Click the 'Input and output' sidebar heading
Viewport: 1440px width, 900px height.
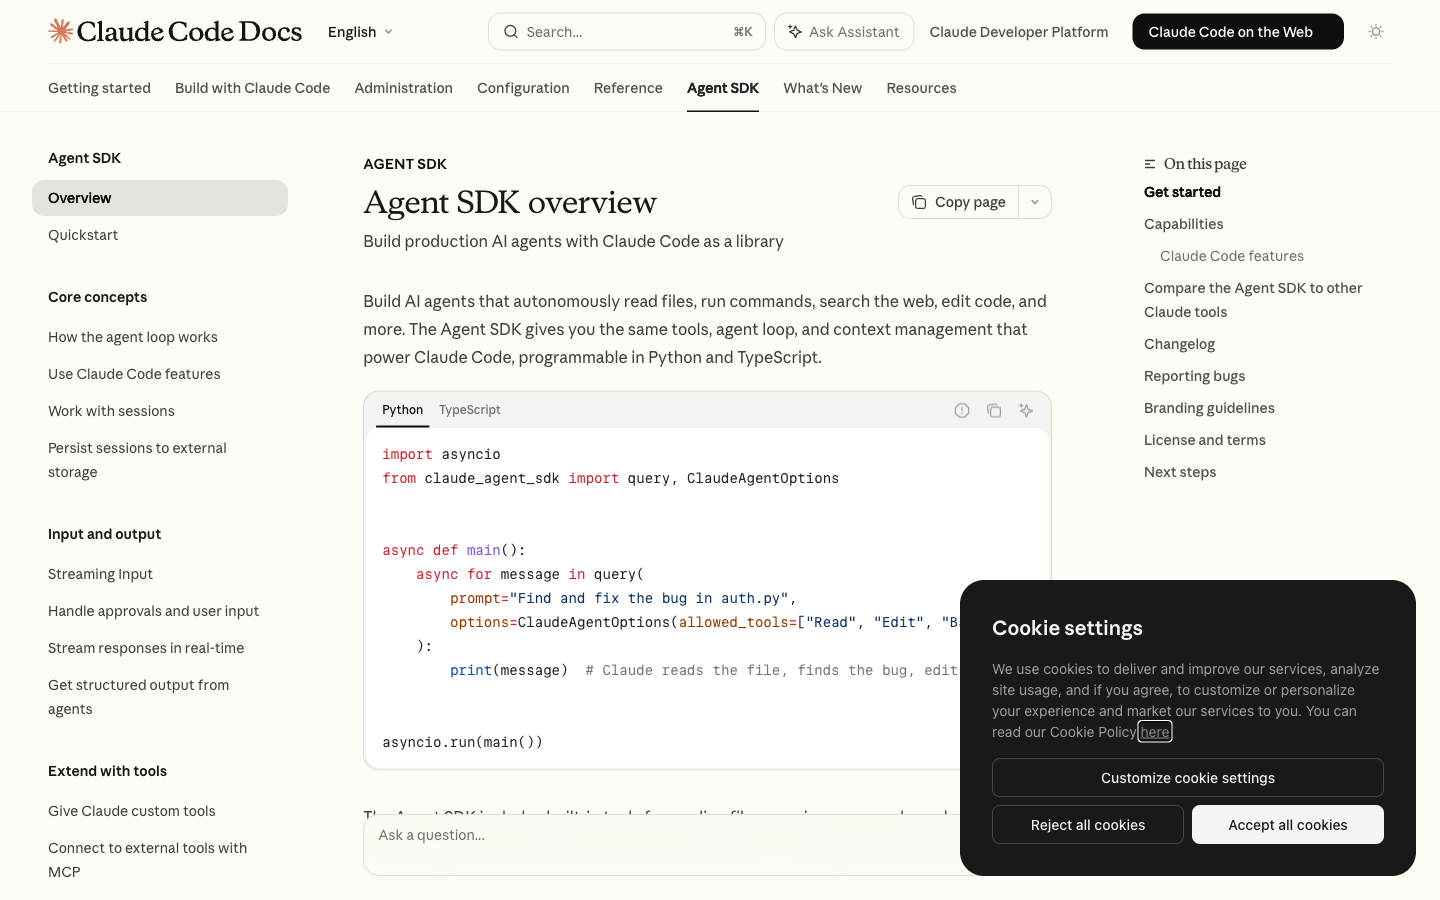(x=104, y=534)
